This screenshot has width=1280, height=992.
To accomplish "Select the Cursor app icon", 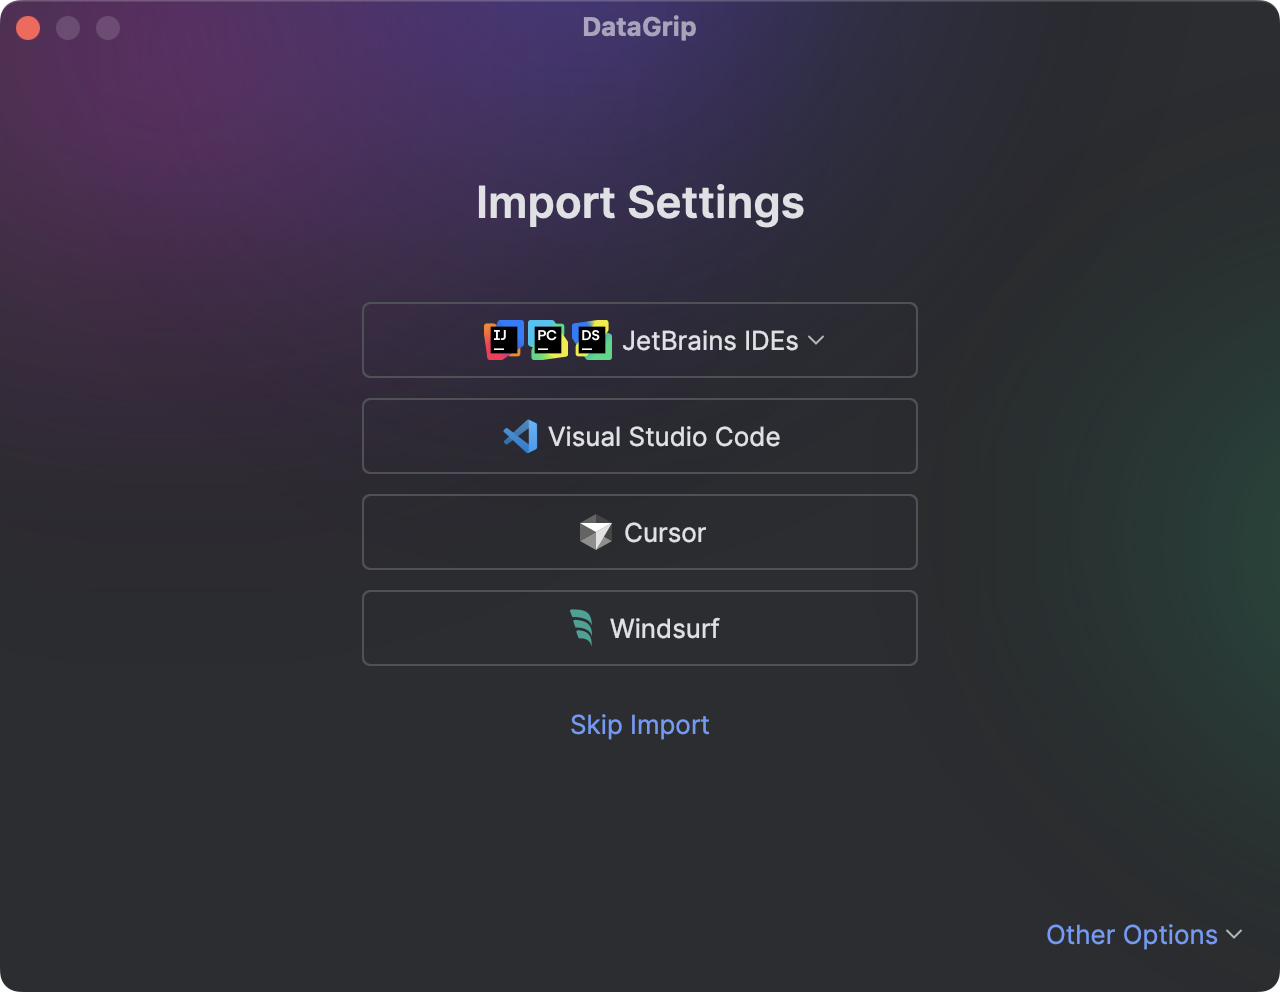I will [x=595, y=532].
